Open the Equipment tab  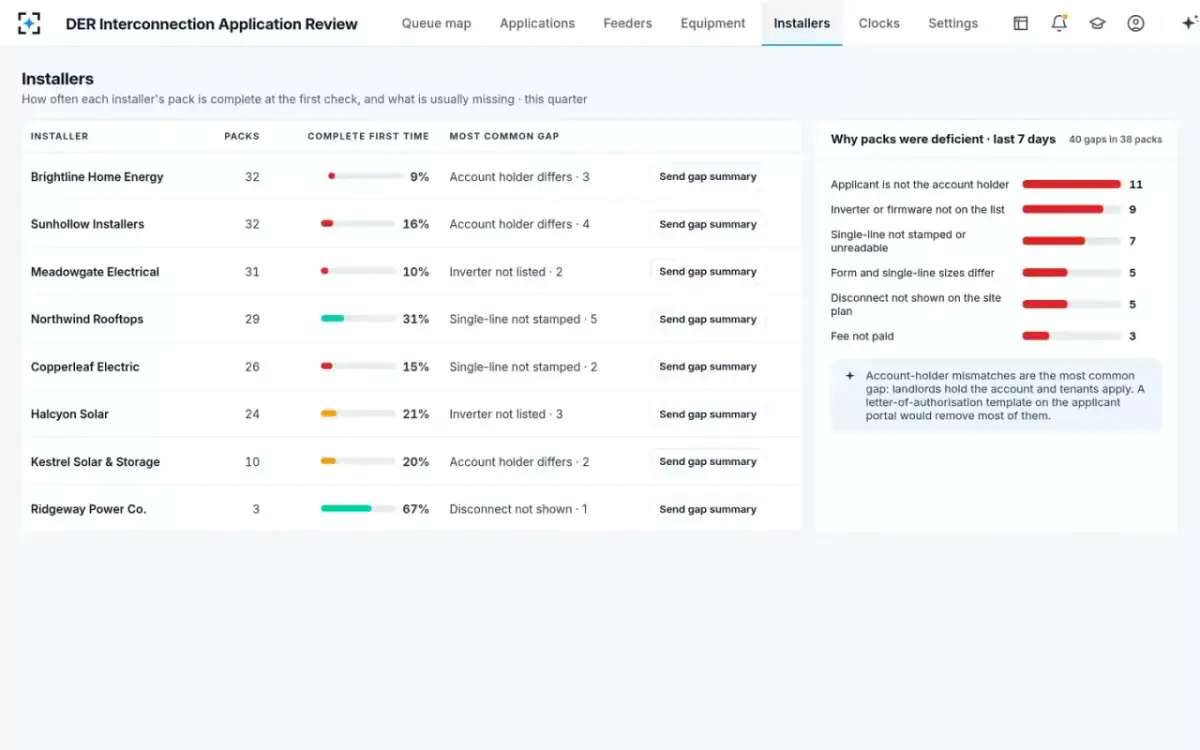pos(713,23)
